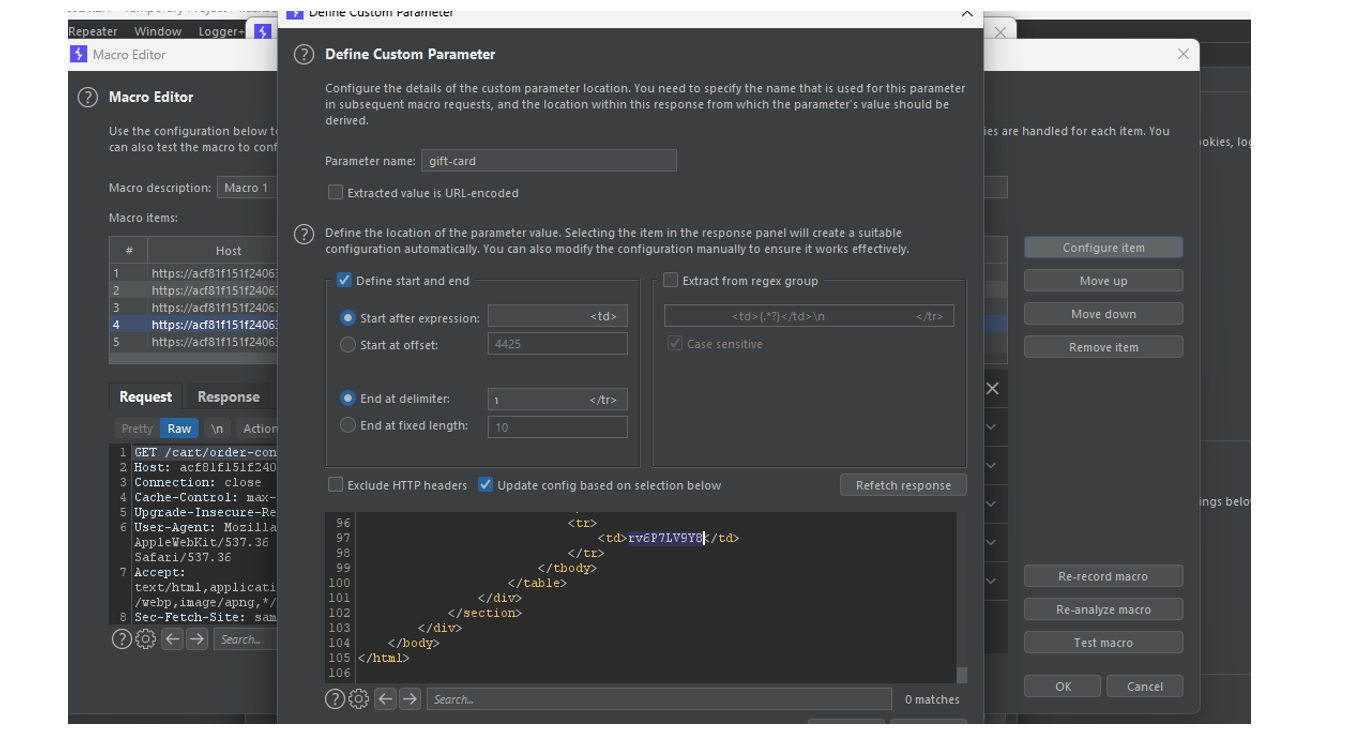Click Cancel in the Macro Editor
Screen dimensions: 1371x732
click(1145, 686)
